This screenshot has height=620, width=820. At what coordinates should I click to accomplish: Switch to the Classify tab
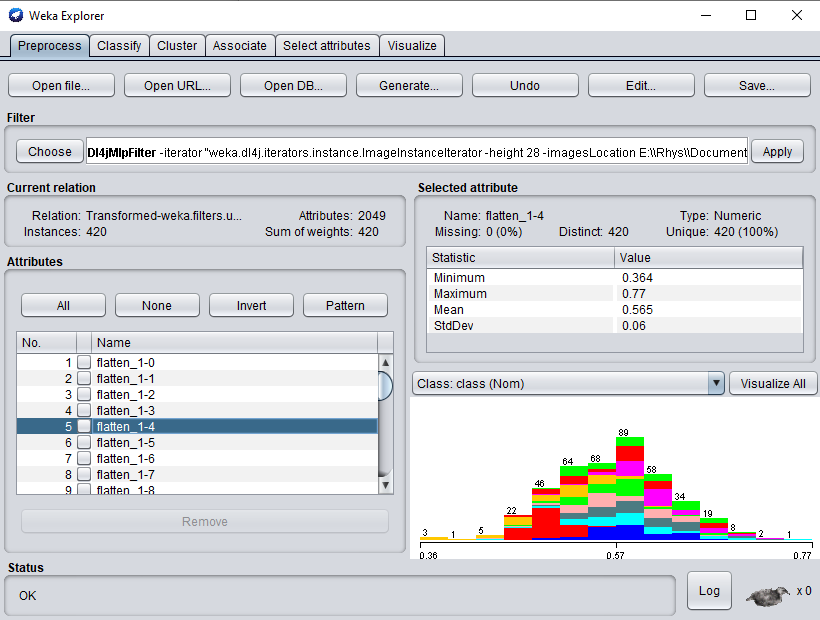119,45
